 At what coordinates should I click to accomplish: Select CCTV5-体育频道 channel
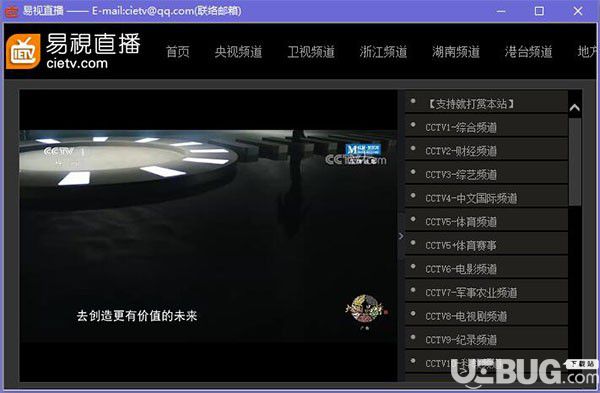(x=486, y=221)
